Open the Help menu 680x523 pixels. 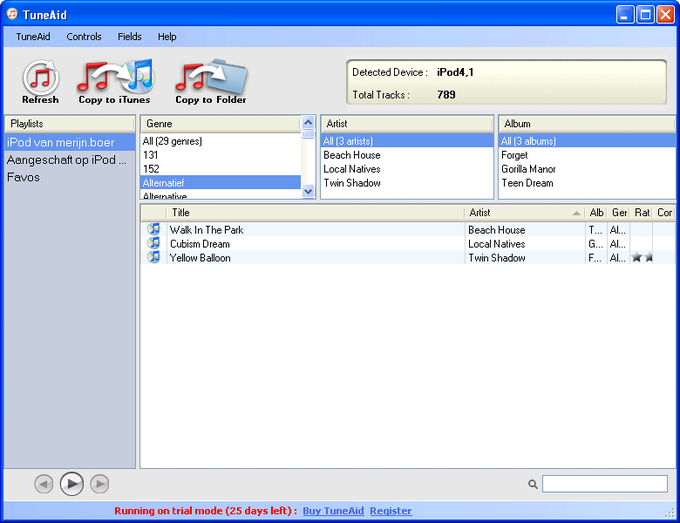(x=167, y=37)
